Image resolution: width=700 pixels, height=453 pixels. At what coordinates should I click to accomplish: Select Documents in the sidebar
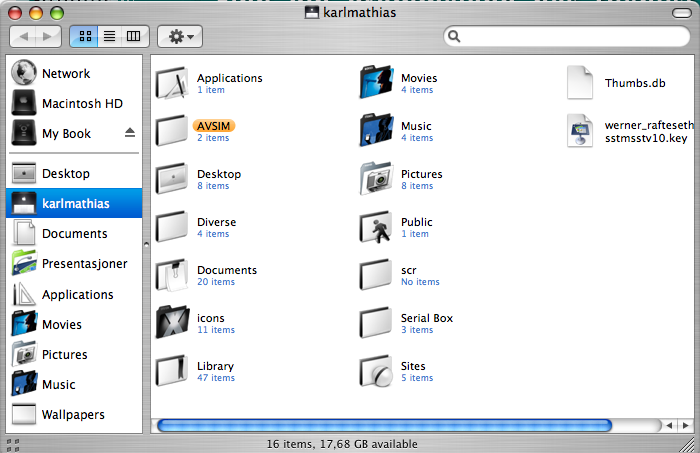pyautogui.click(x=74, y=233)
